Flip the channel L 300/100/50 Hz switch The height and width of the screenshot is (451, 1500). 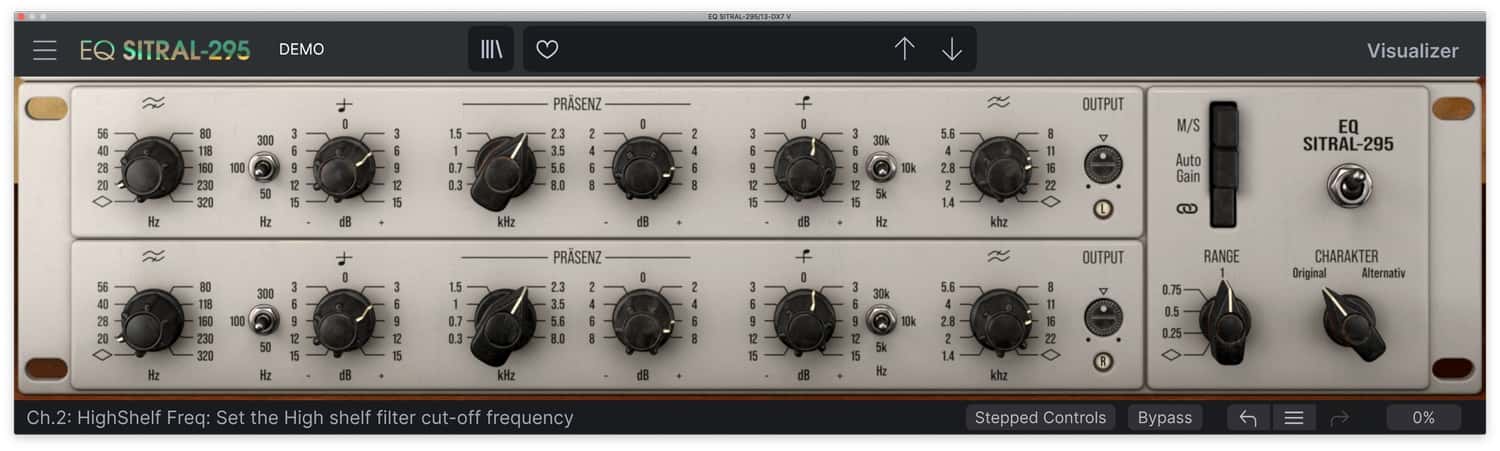click(x=264, y=167)
